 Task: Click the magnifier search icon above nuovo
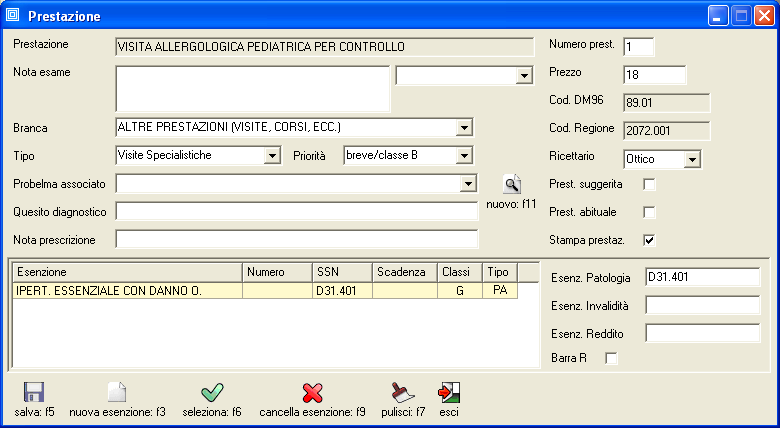click(x=511, y=184)
